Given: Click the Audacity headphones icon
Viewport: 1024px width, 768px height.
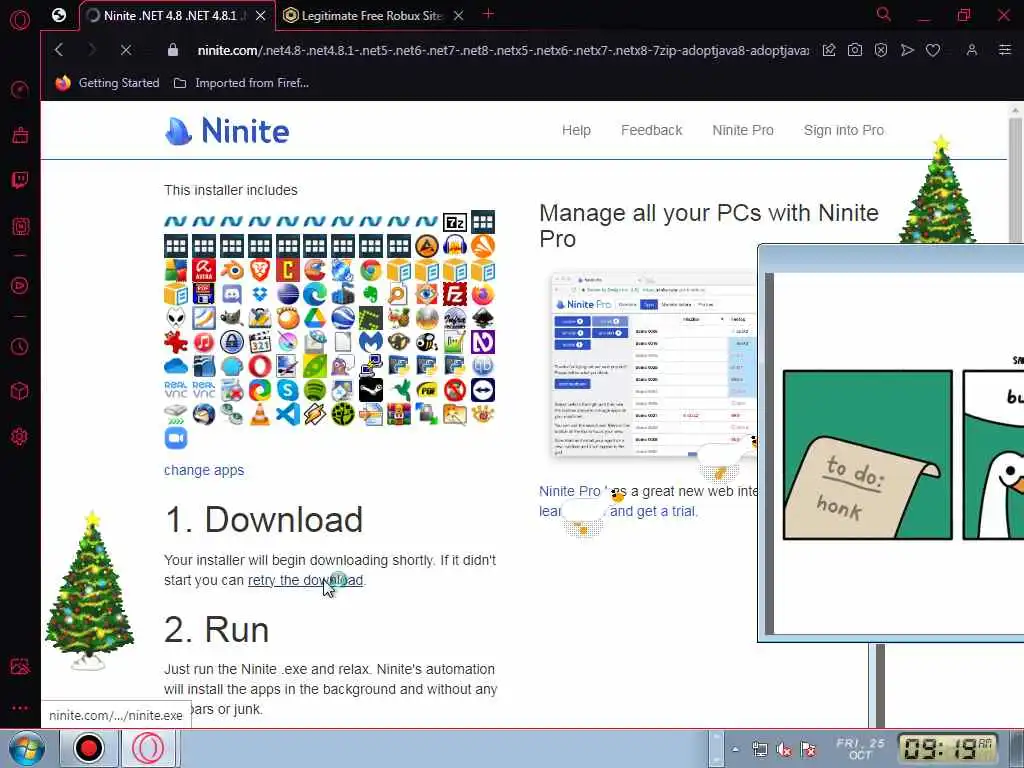Looking at the screenshot, I should [455, 246].
